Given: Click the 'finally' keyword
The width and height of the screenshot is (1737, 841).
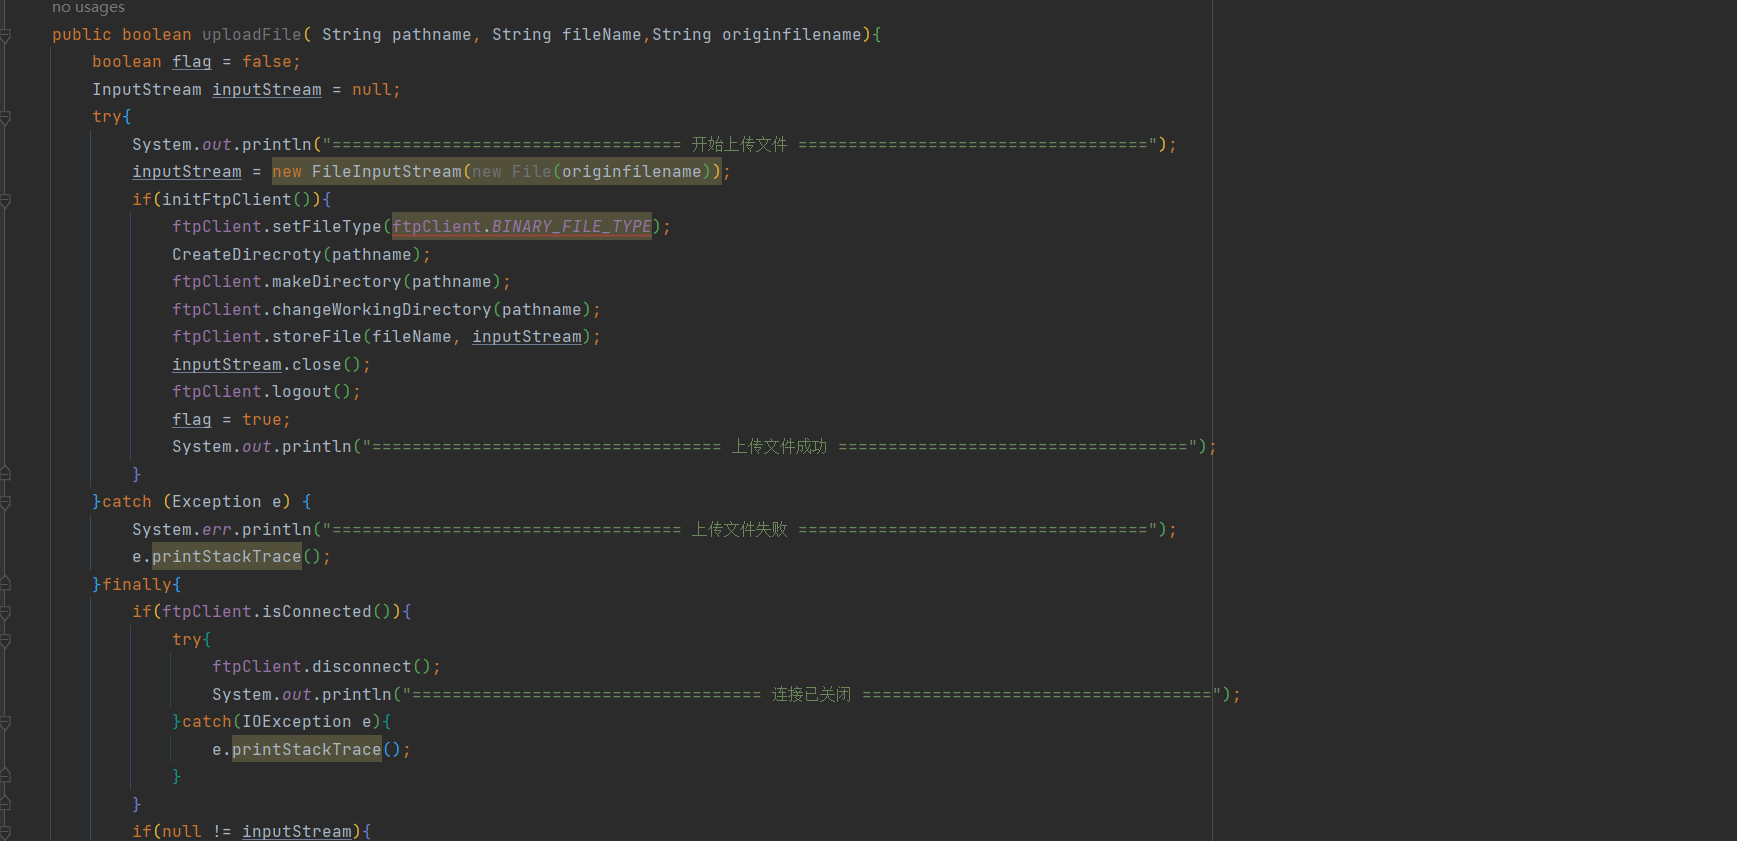Looking at the screenshot, I should point(136,585).
